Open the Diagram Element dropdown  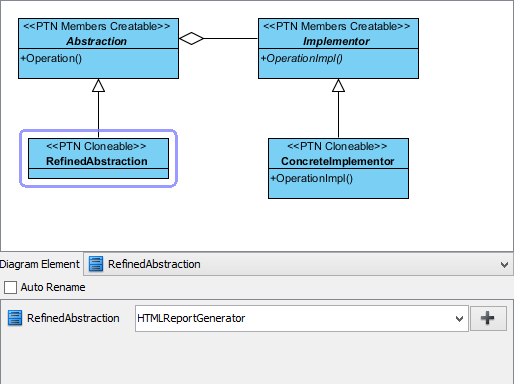click(x=298, y=264)
